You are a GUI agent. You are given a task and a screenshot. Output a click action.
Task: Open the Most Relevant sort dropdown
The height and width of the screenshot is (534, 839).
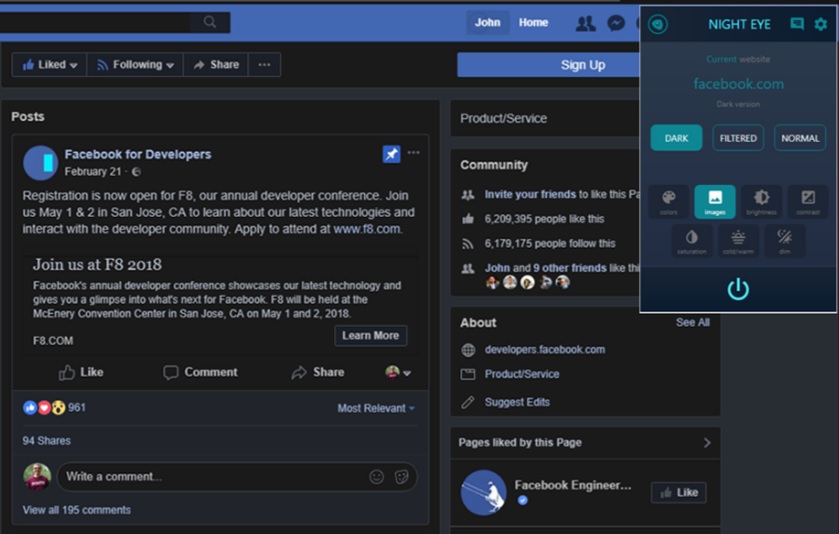click(376, 408)
